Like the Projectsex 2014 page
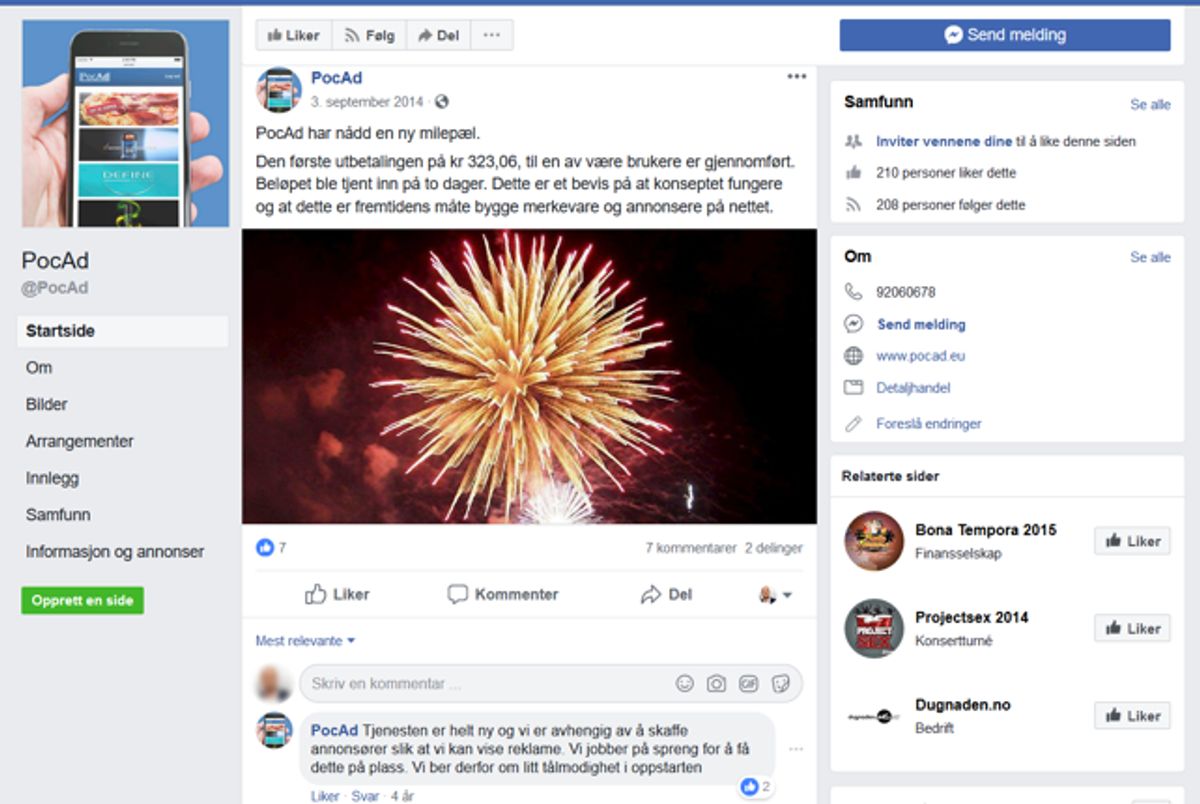 pos(1132,628)
